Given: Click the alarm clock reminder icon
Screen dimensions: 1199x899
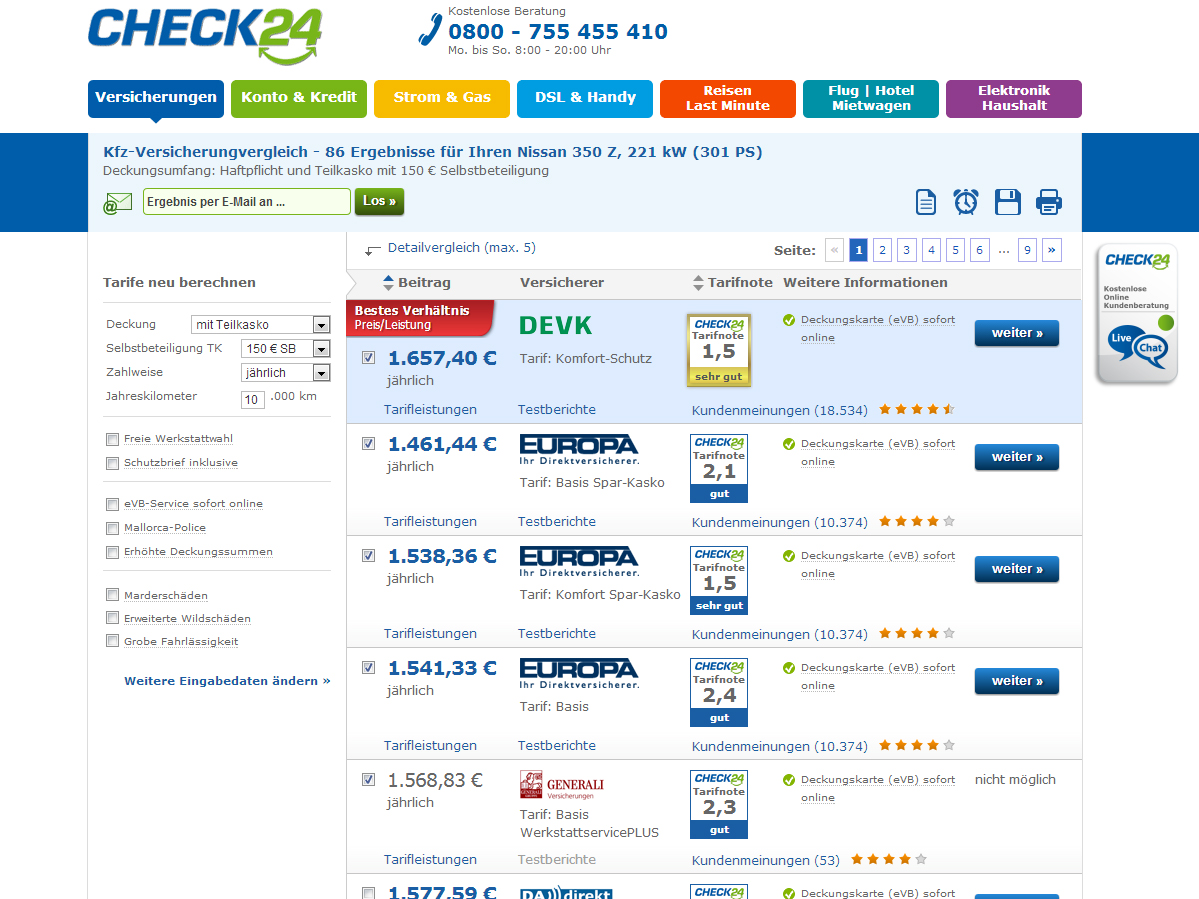Looking at the screenshot, I should coord(966,202).
